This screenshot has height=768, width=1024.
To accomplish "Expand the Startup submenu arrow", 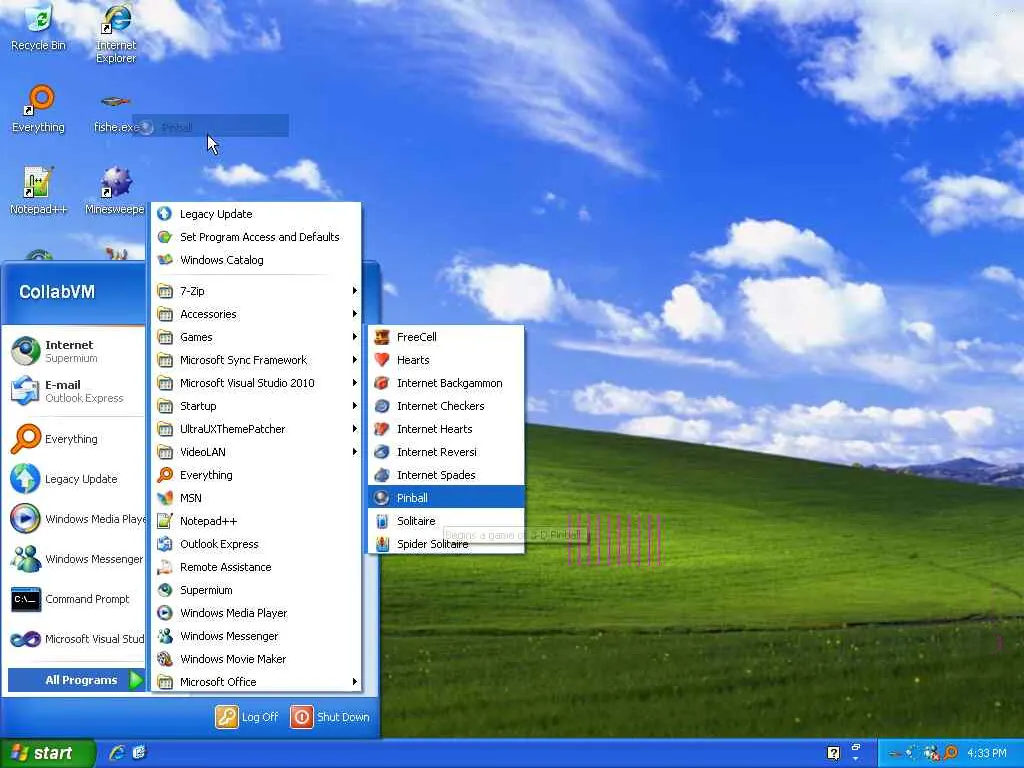I will point(355,406).
